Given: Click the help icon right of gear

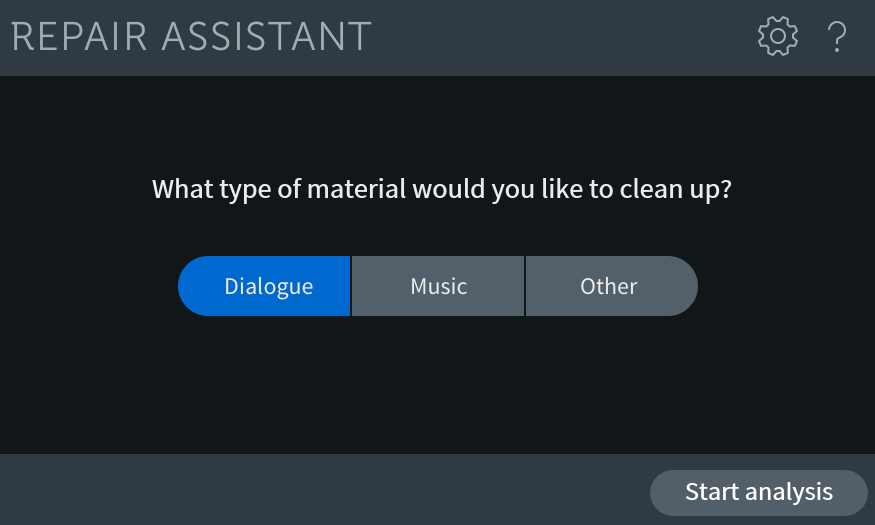Looking at the screenshot, I should pos(836,37).
